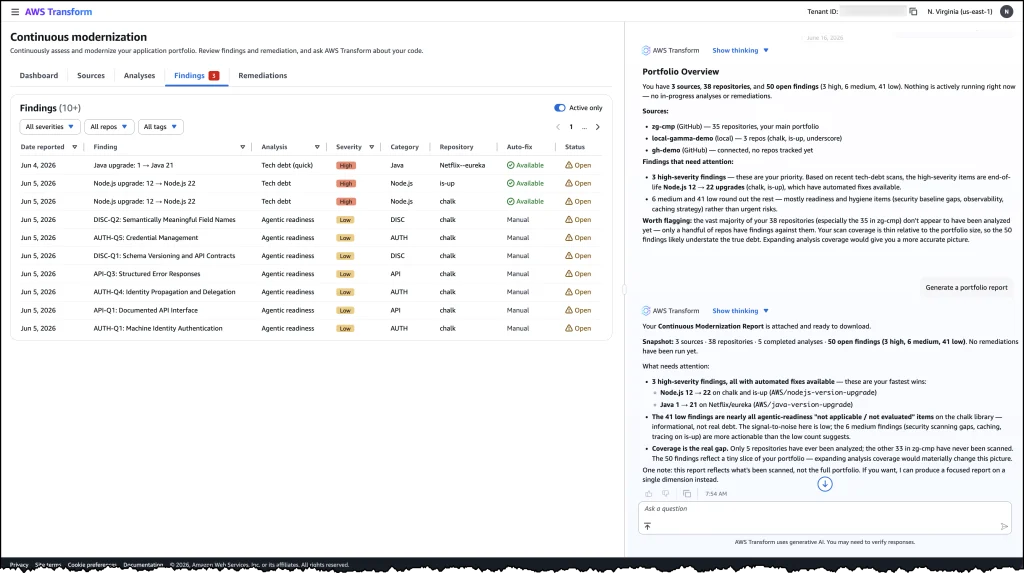The width and height of the screenshot is (1024, 573).
Task: Click Low severity badge for DISC-Q2 row
Action: tap(345, 220)
